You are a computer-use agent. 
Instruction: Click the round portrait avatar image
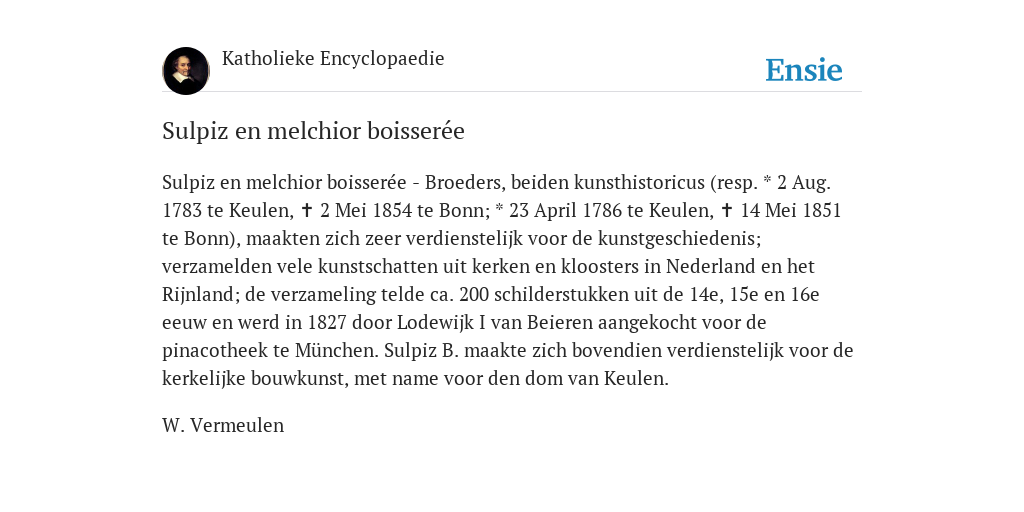point(186,71)
